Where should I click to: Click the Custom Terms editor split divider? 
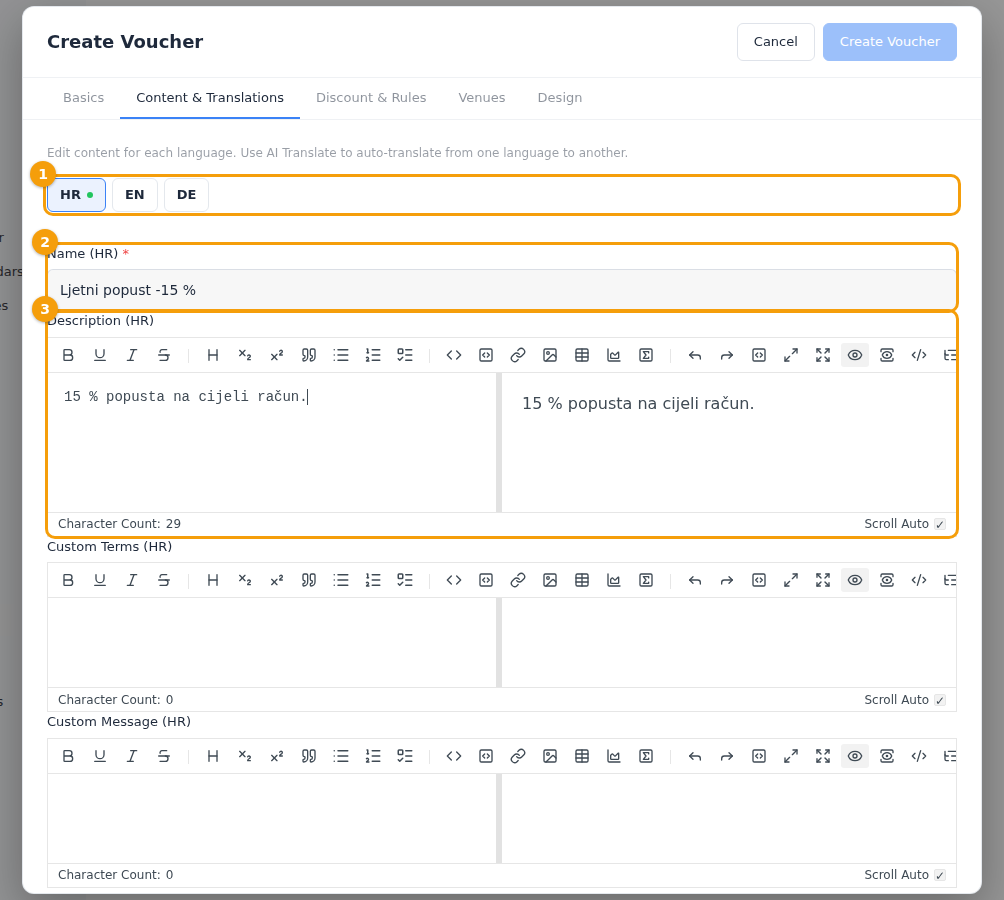pyautogui.click(x=499, y=643)
